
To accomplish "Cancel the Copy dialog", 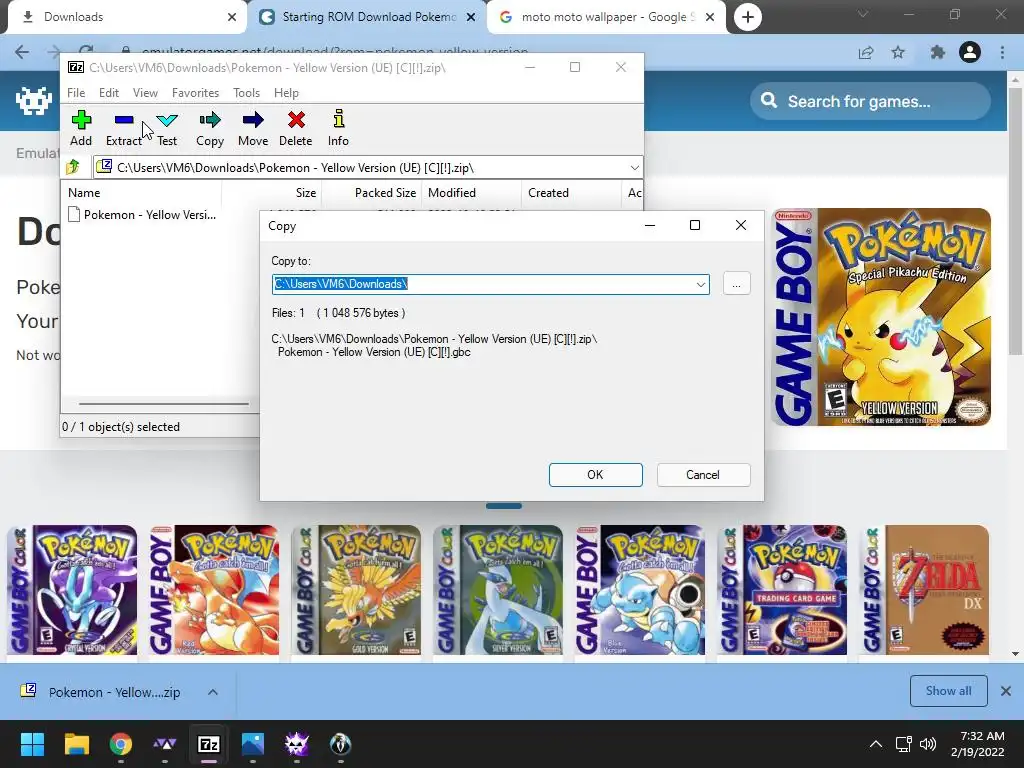I will tap(703, 475).
